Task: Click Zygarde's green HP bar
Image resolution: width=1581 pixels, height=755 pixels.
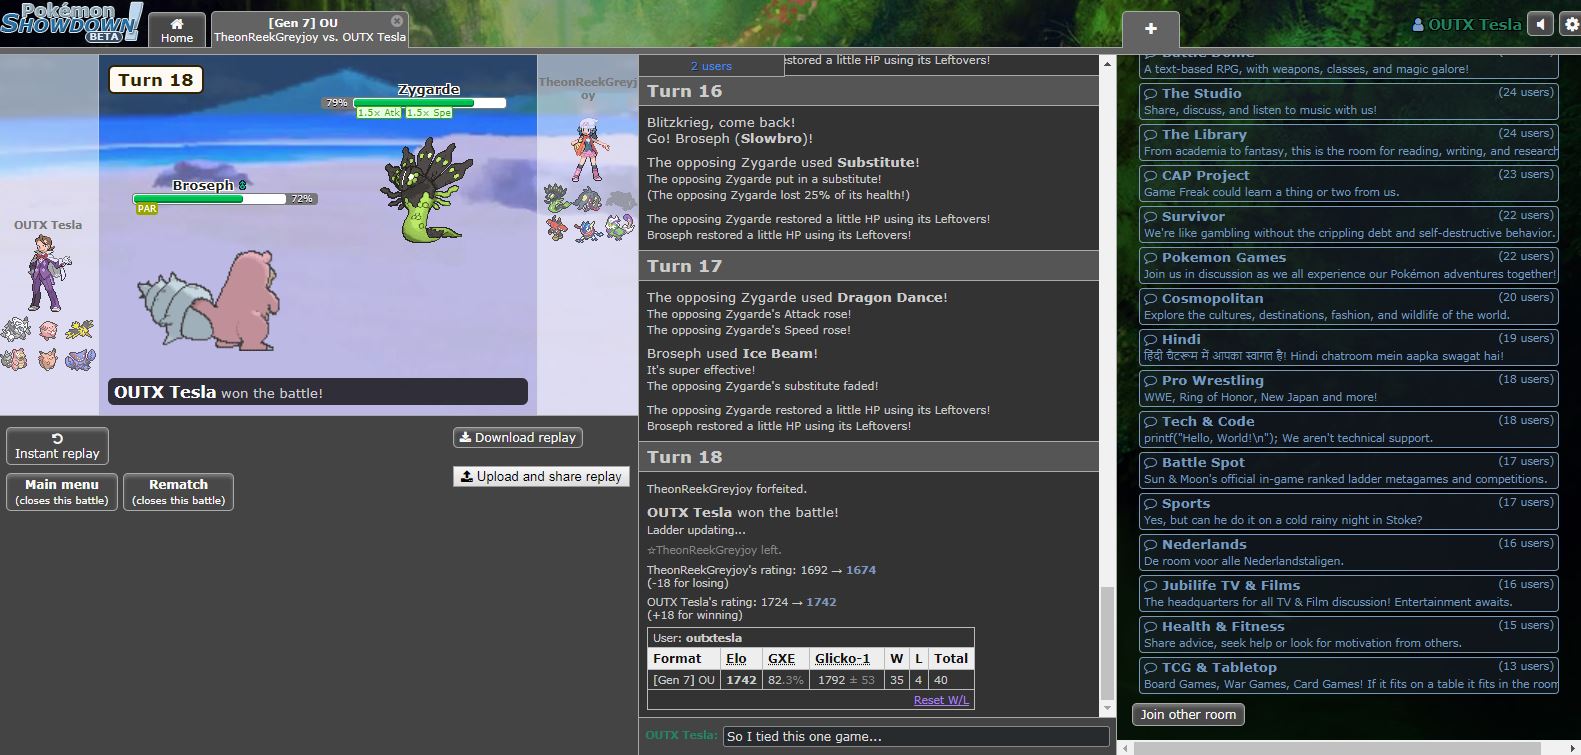Action: [430, 102]
